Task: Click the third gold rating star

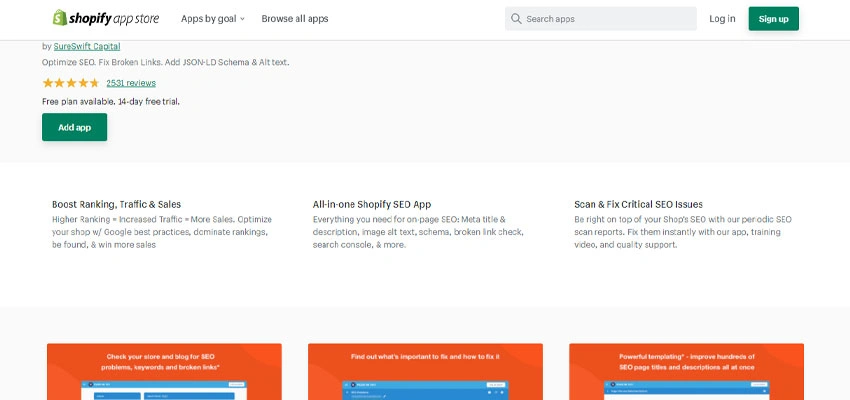Action: coord(70,83)
